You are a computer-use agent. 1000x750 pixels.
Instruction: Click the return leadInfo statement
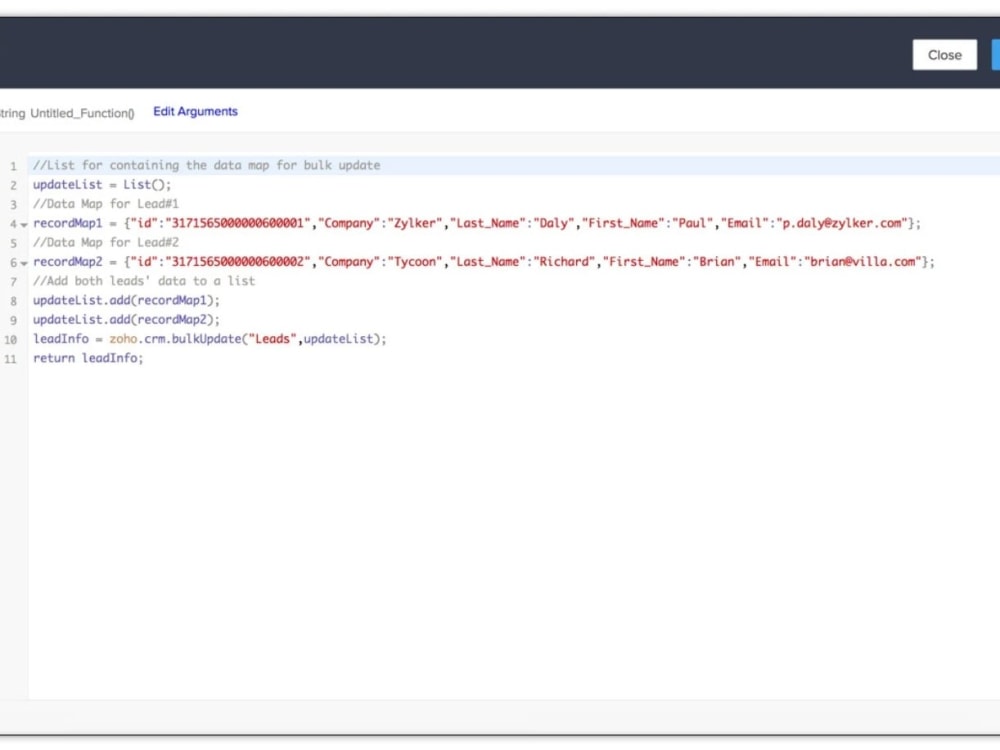[x=88, y=358]
